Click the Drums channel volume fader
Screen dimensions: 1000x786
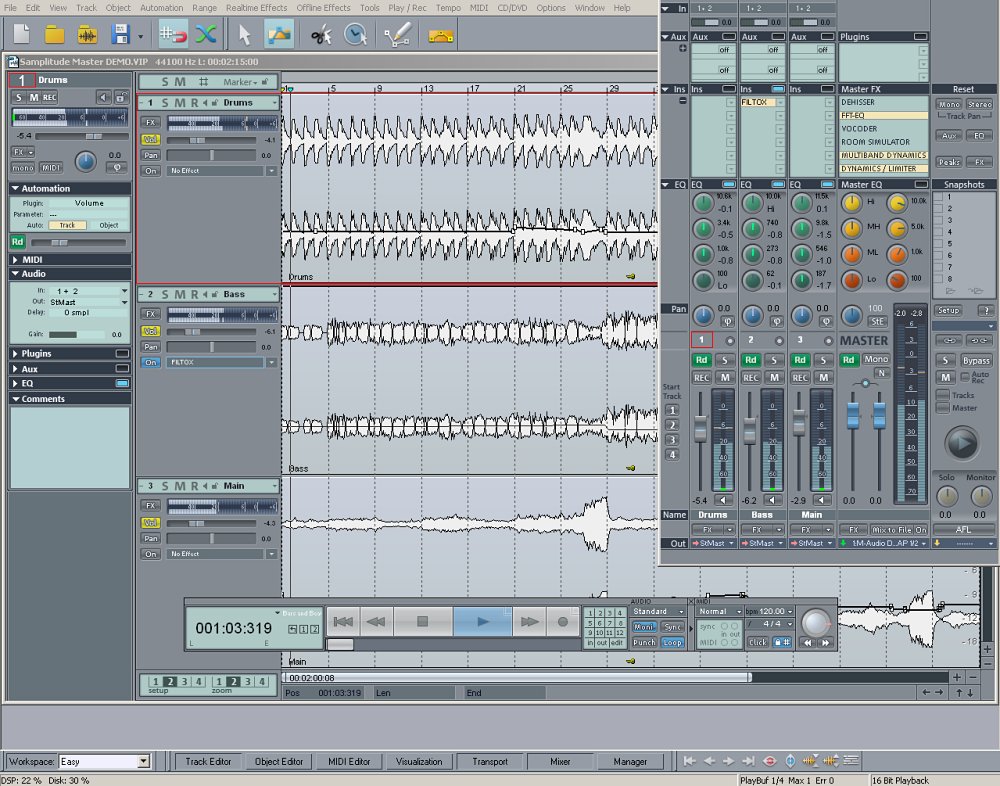[x=700, y=427]
